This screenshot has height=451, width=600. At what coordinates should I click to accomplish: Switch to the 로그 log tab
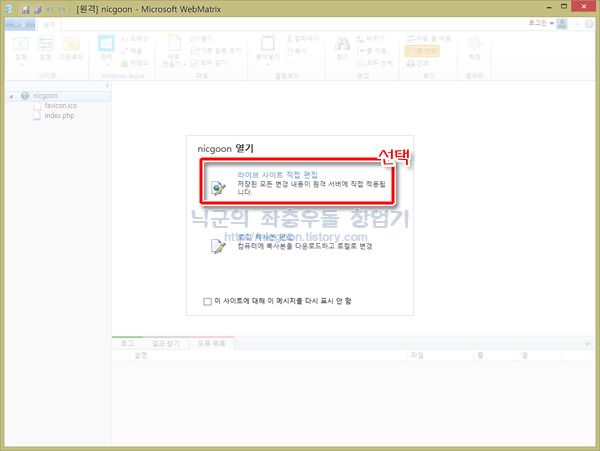(127, 344)
